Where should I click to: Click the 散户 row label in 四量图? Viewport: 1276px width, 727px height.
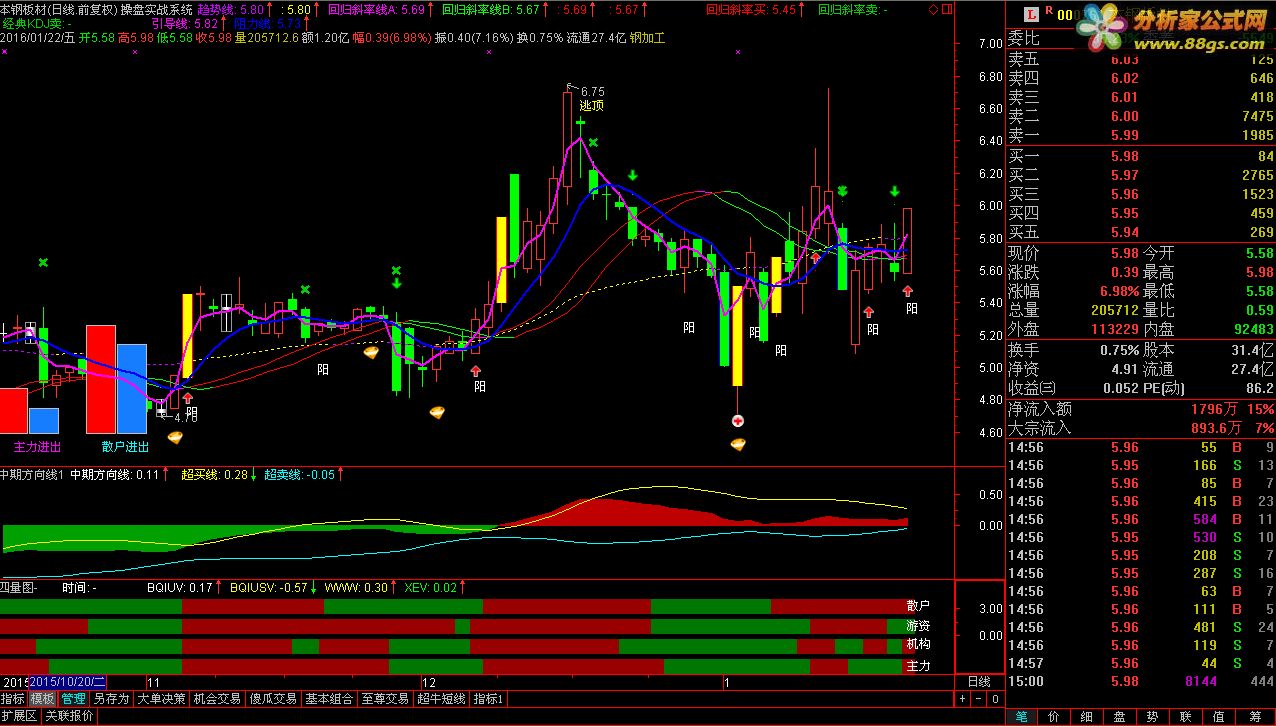coord(918,606)
